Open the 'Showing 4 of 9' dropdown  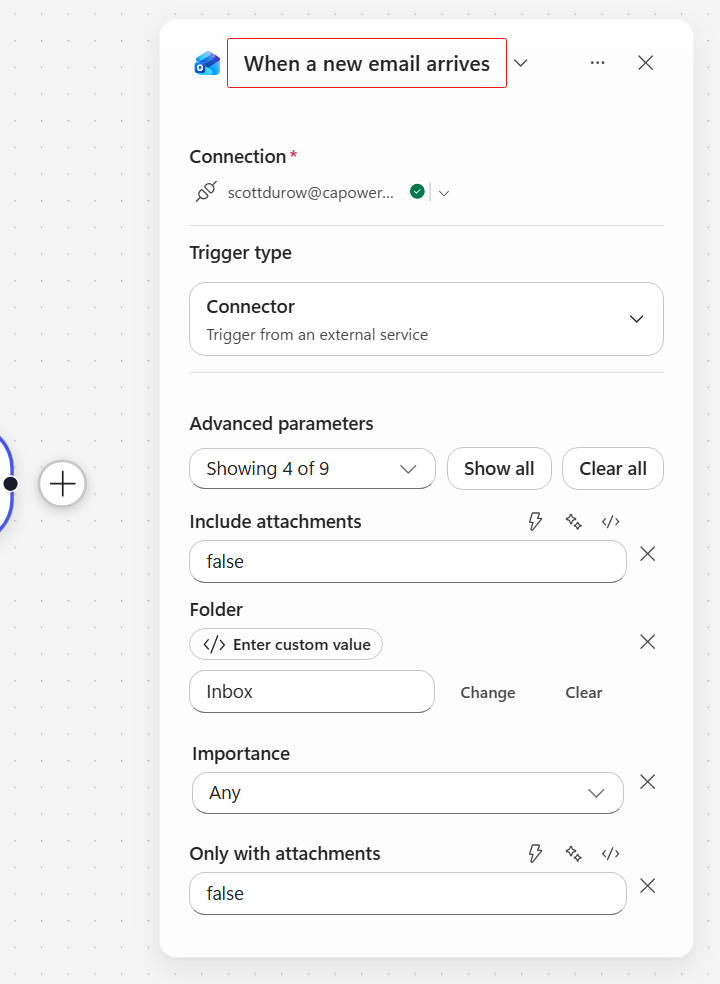pos(312,469)
